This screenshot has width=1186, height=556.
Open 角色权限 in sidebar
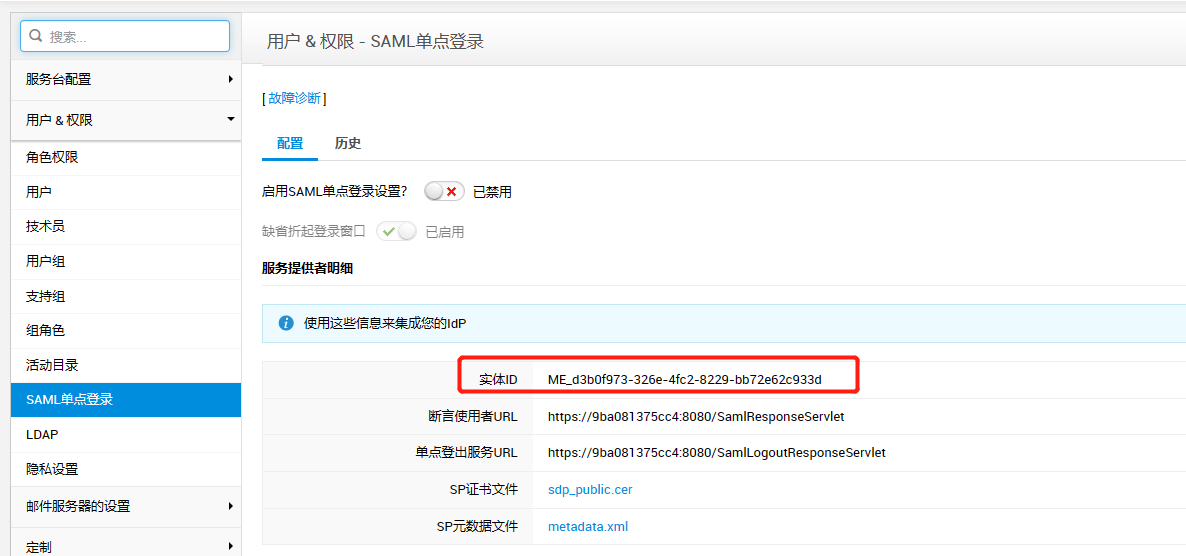pyautogui.click(x=52, y=157)
